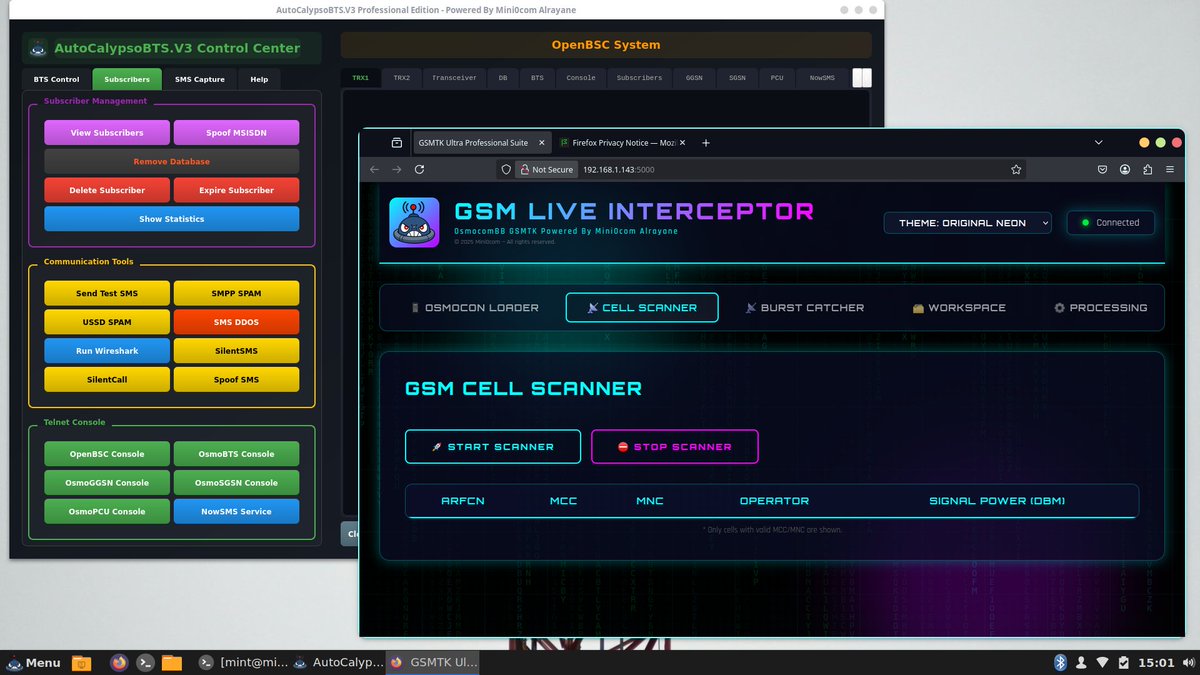
Task: Switch to AutoCalyp... window in taskbar
Action: [338, 662]
